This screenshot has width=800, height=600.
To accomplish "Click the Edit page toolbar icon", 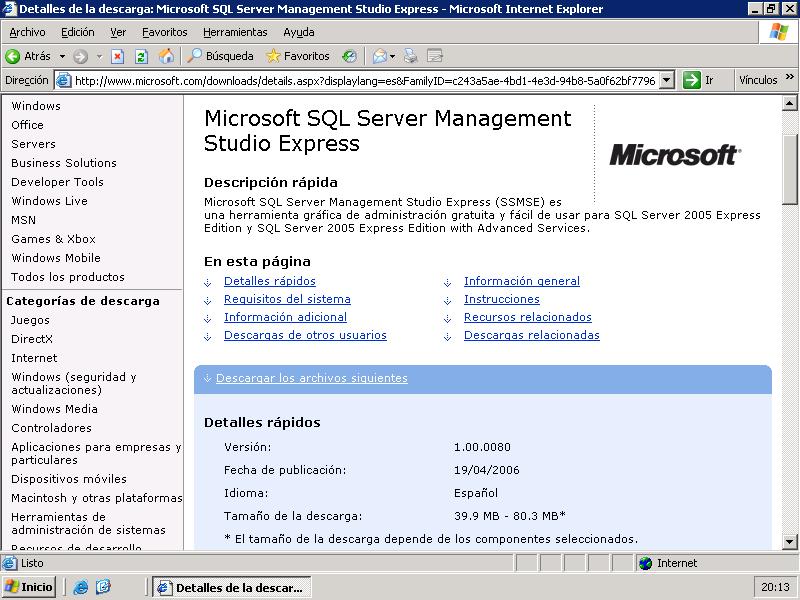I will coord(435,56).
